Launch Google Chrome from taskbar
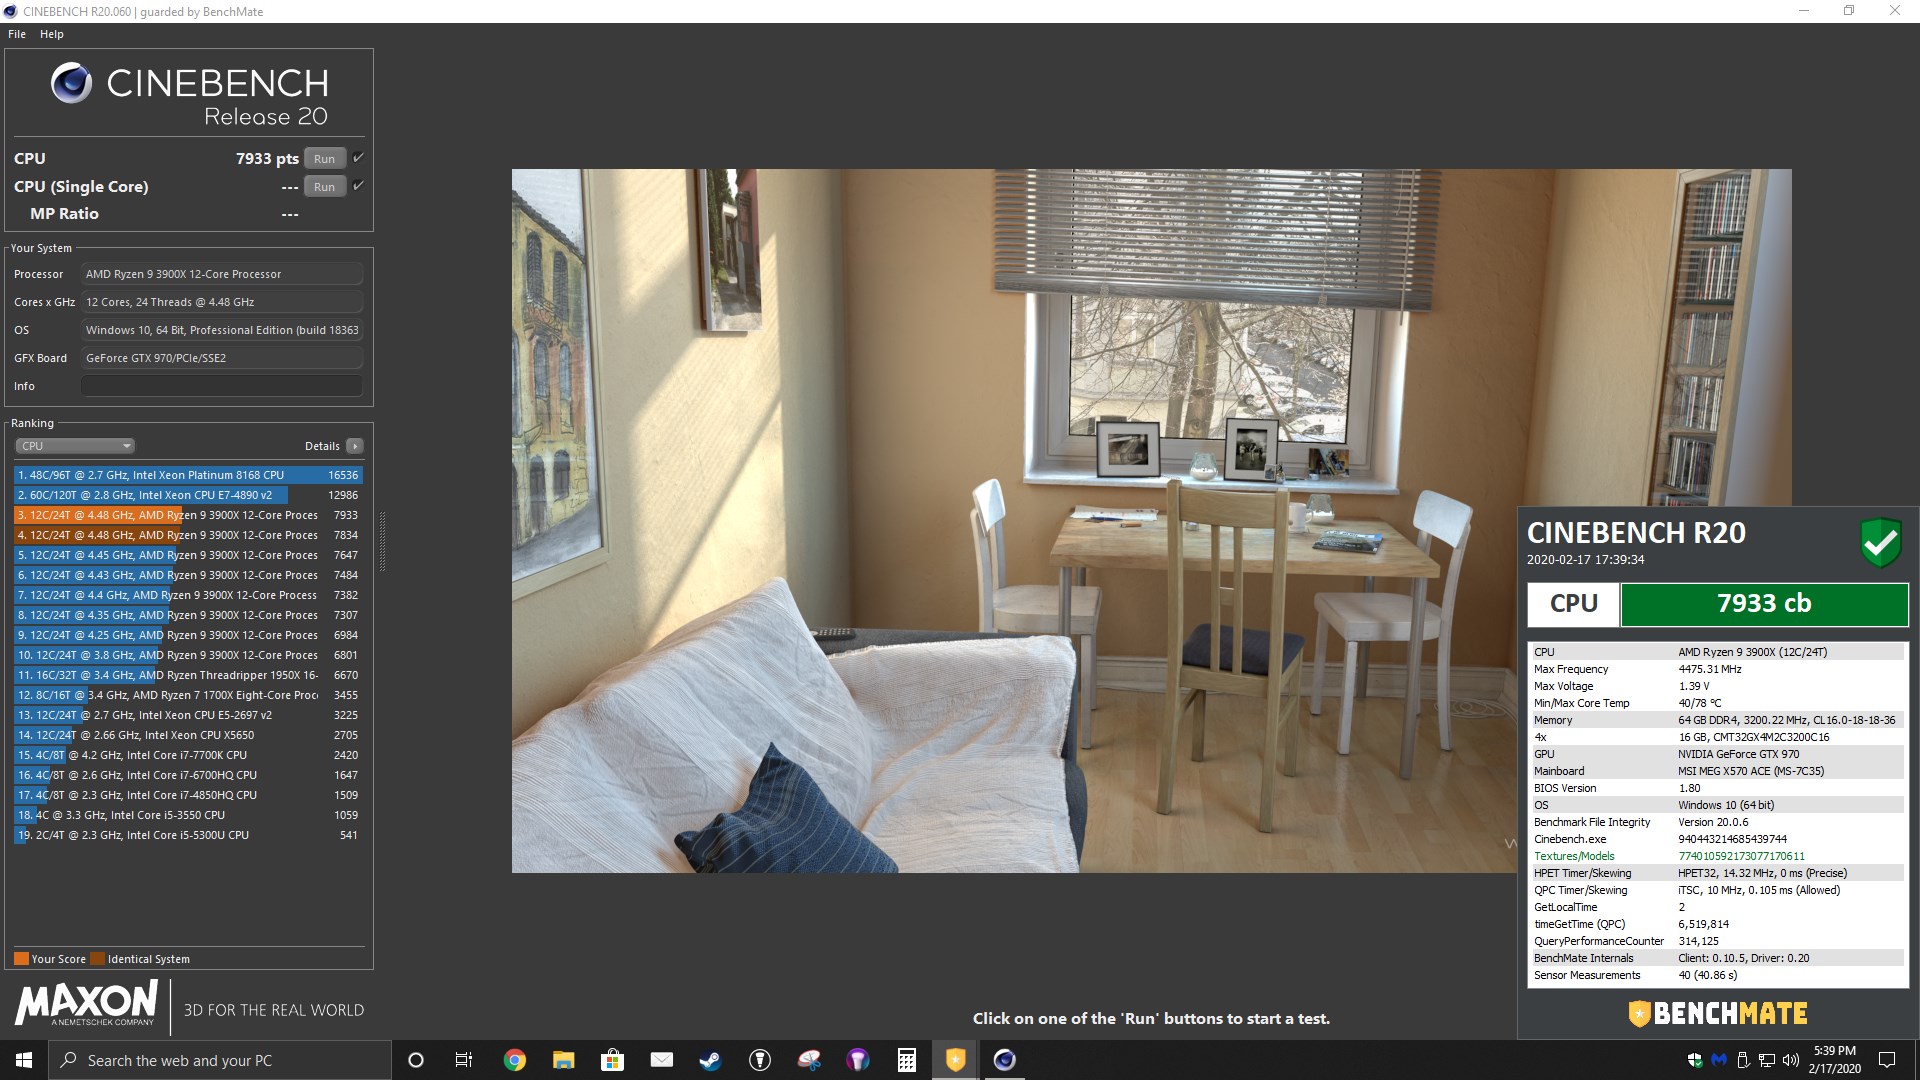This screenshot has height=1080, width=1920. click(514, 1060)
